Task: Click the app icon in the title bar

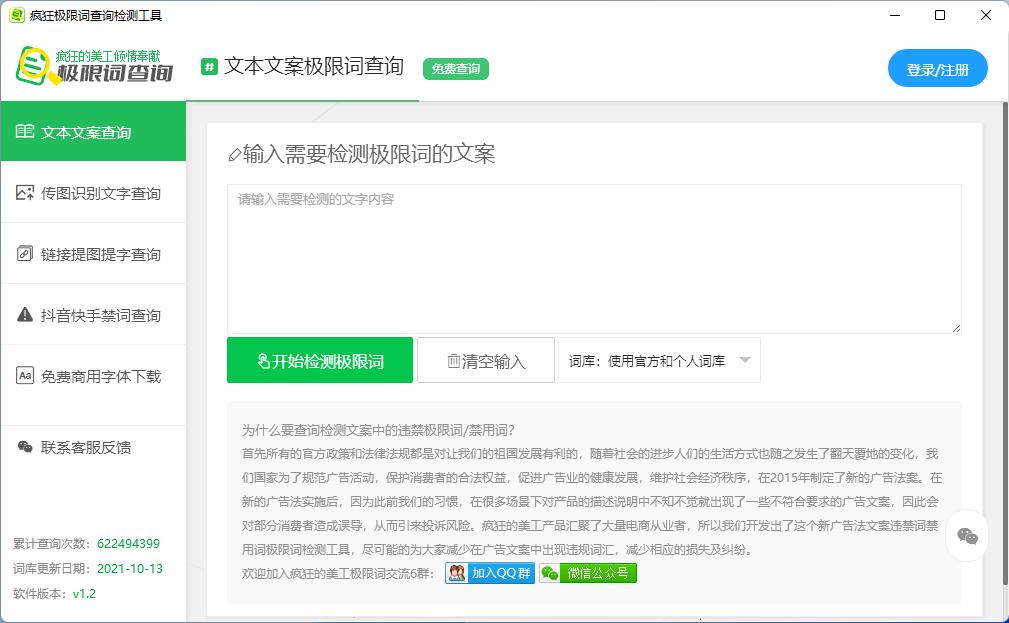Action: click(x=17, y=15)
